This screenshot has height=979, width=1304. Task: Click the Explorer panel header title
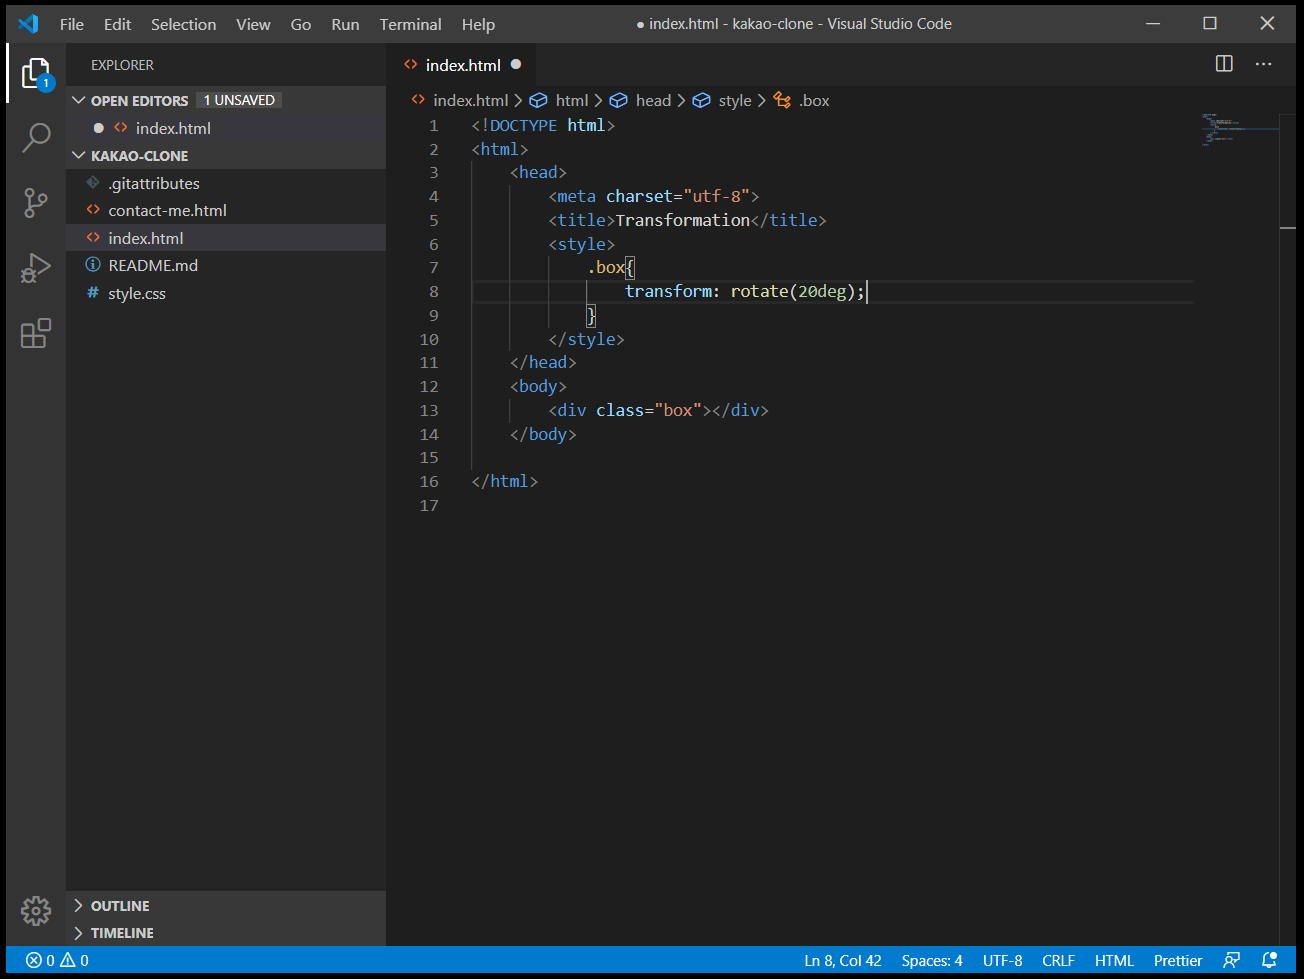pos(122,65)
